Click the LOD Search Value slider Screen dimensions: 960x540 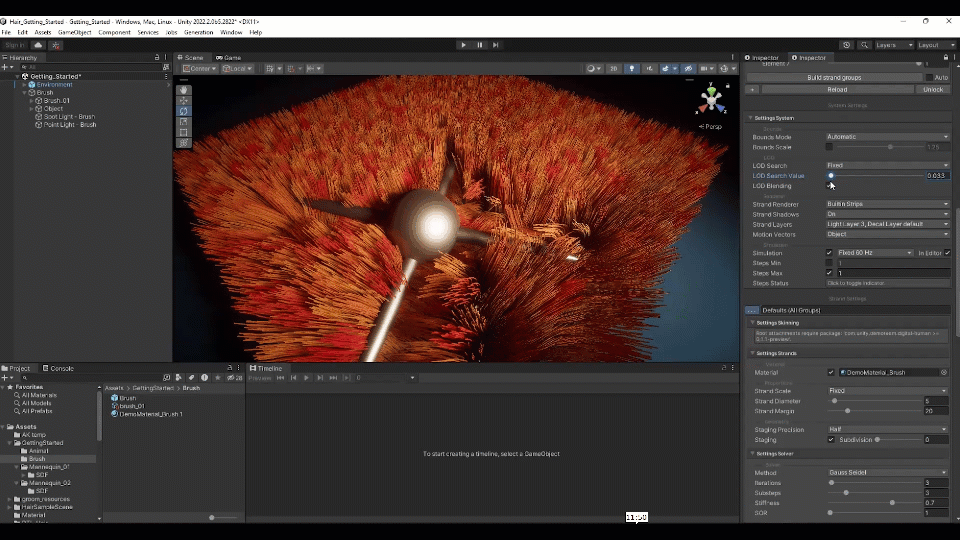875,176
